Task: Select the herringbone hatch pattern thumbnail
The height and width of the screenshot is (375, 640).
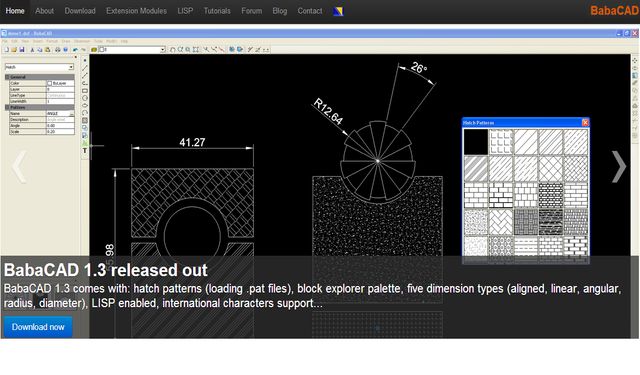Action: 501,222
